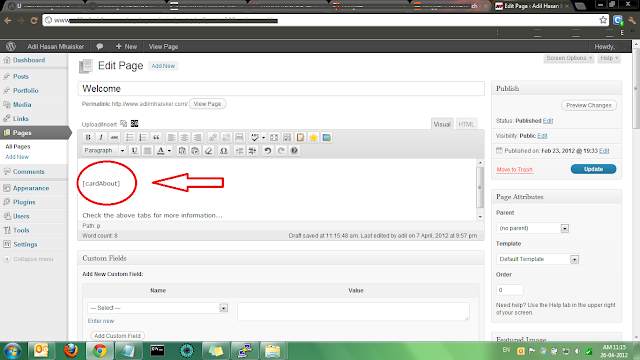Image resolution: width=640 pixels, height=360 pixels.
Task: Click the unlink icon
Action: (226, 138)
